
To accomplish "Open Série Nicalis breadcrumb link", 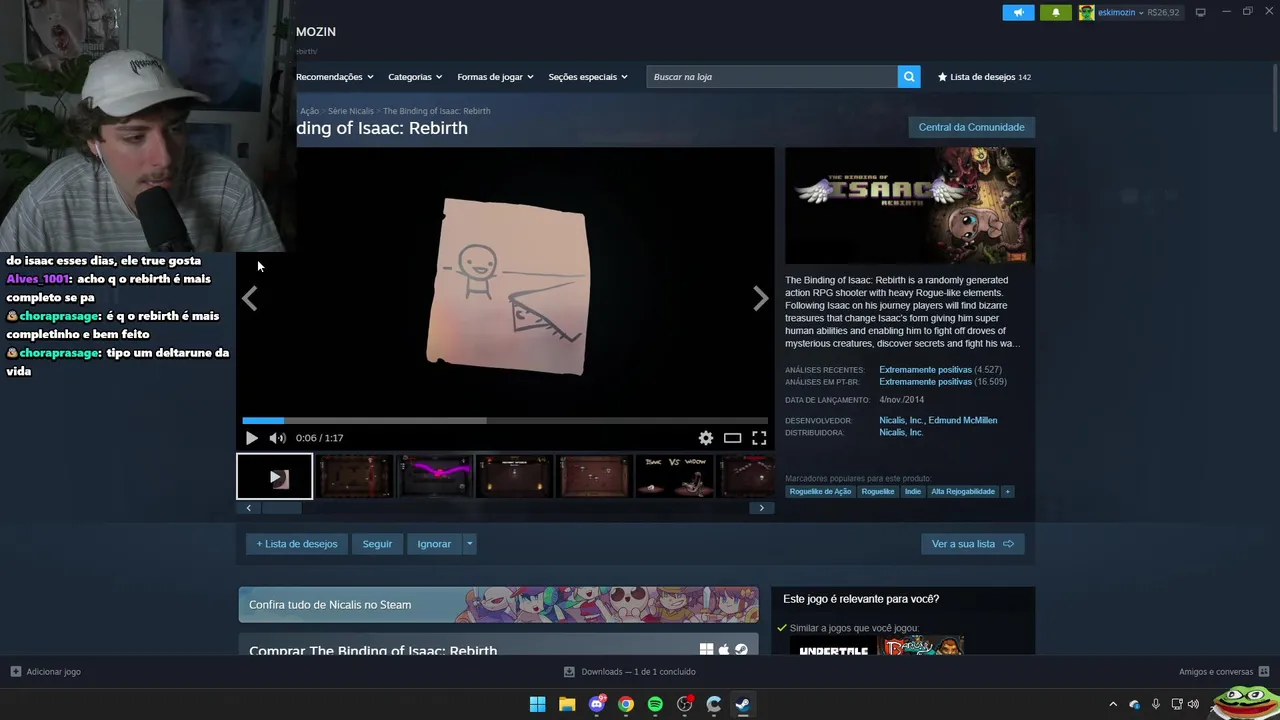I will pos(351,111).
